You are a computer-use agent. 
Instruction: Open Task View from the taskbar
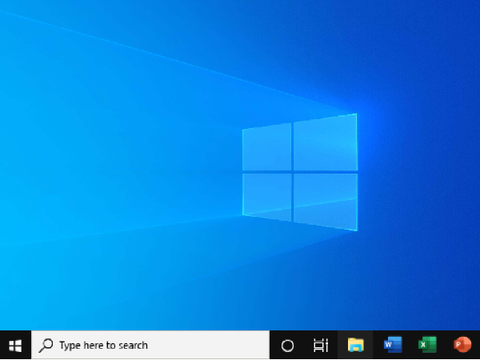click(321, 345)
